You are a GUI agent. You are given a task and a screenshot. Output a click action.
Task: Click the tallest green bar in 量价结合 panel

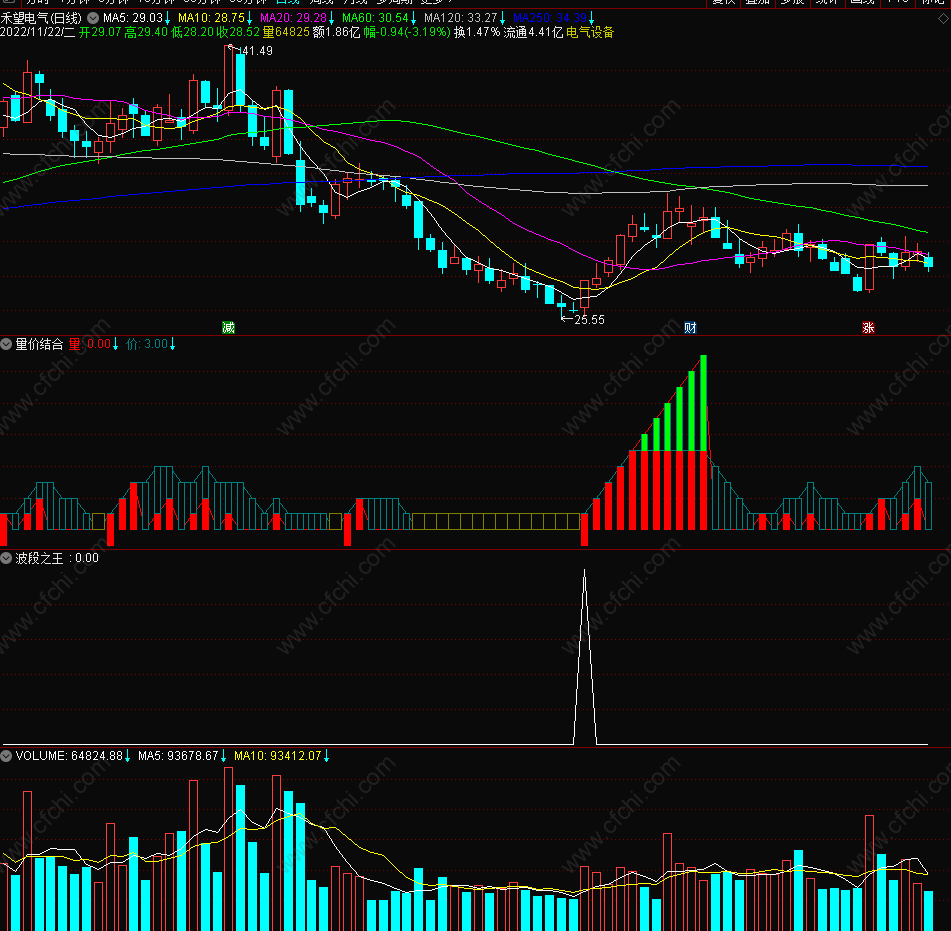click(704, 403)
